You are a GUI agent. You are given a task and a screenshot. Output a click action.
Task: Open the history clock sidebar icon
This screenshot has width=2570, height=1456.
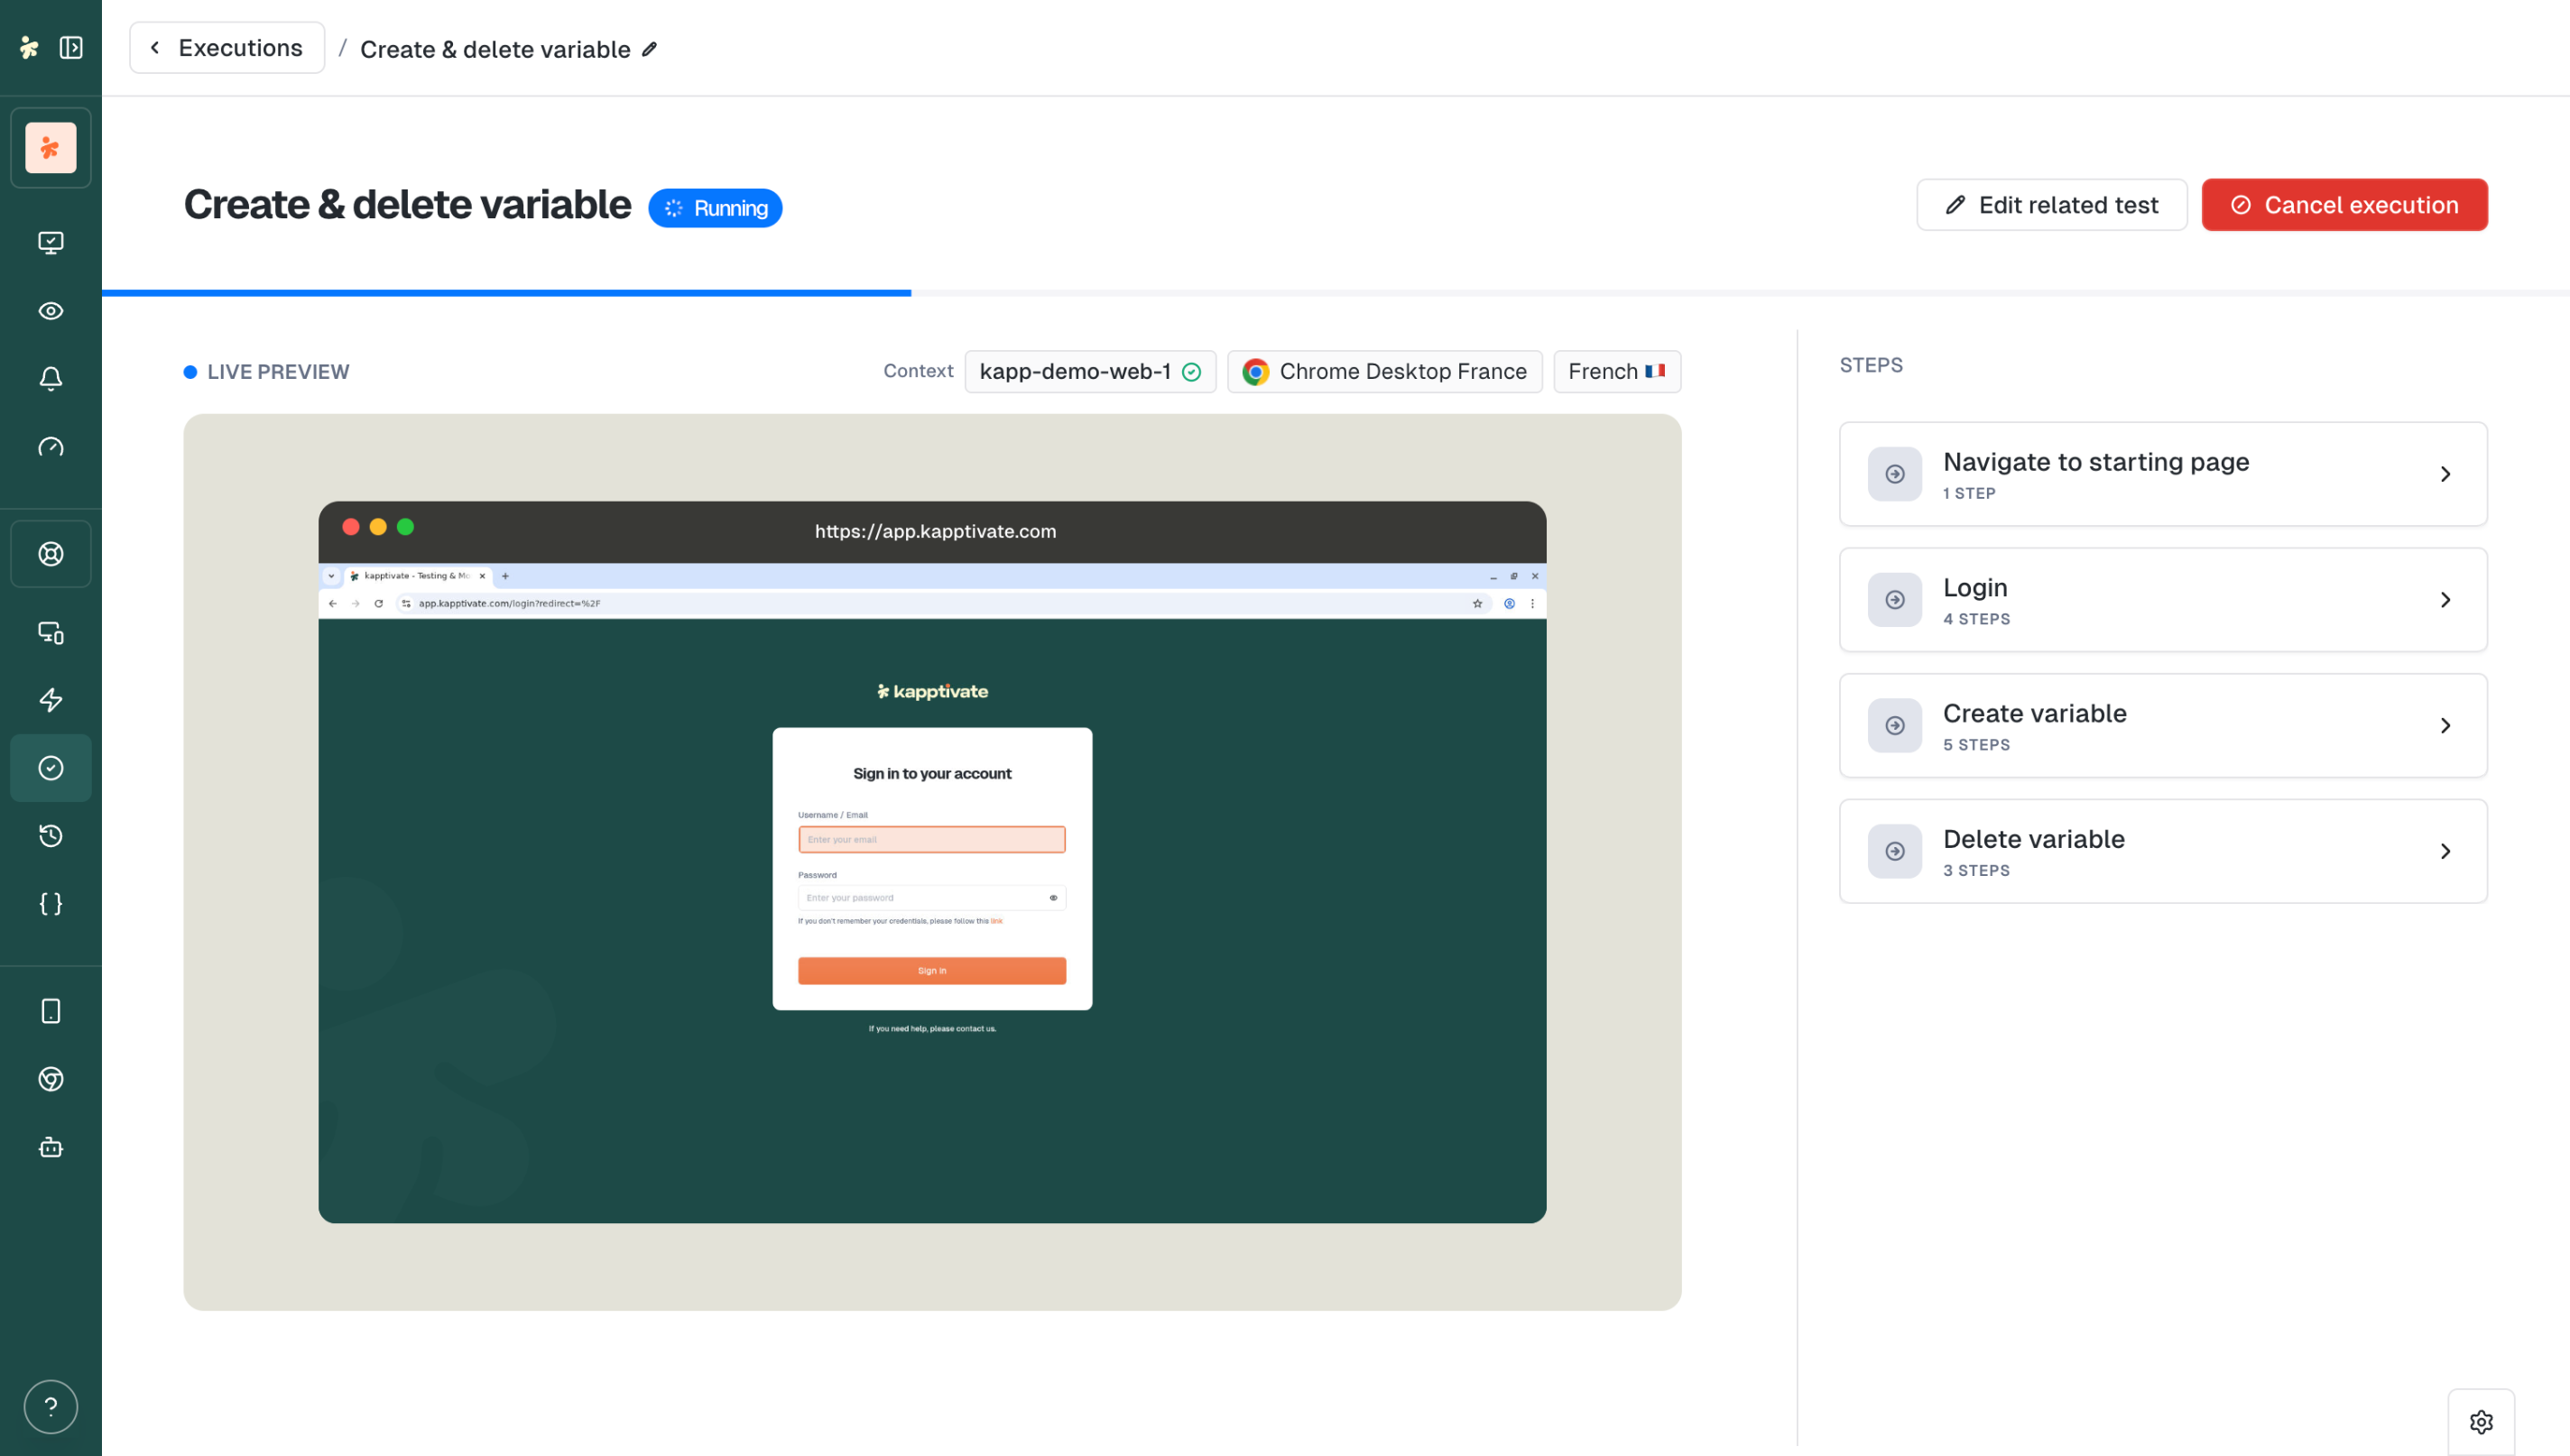point(51,836)
